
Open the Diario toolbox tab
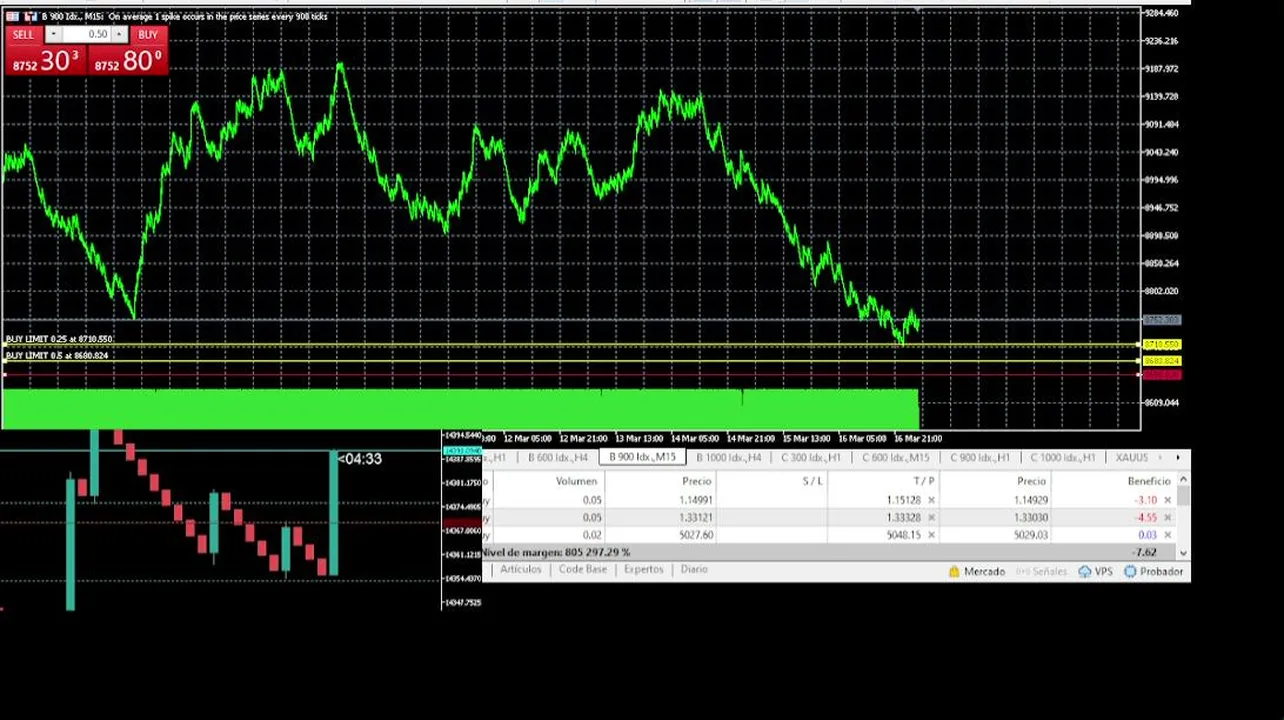click(694, 570)
